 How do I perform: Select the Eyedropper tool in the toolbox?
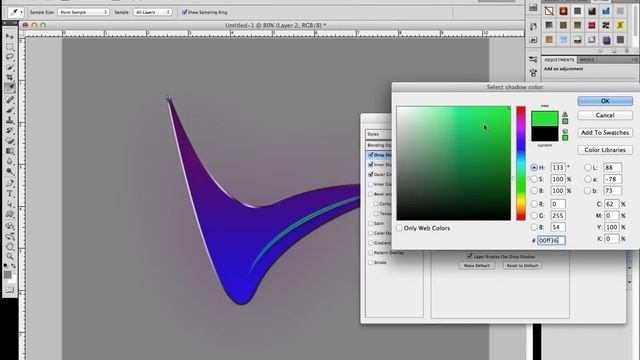pos(10,88)
